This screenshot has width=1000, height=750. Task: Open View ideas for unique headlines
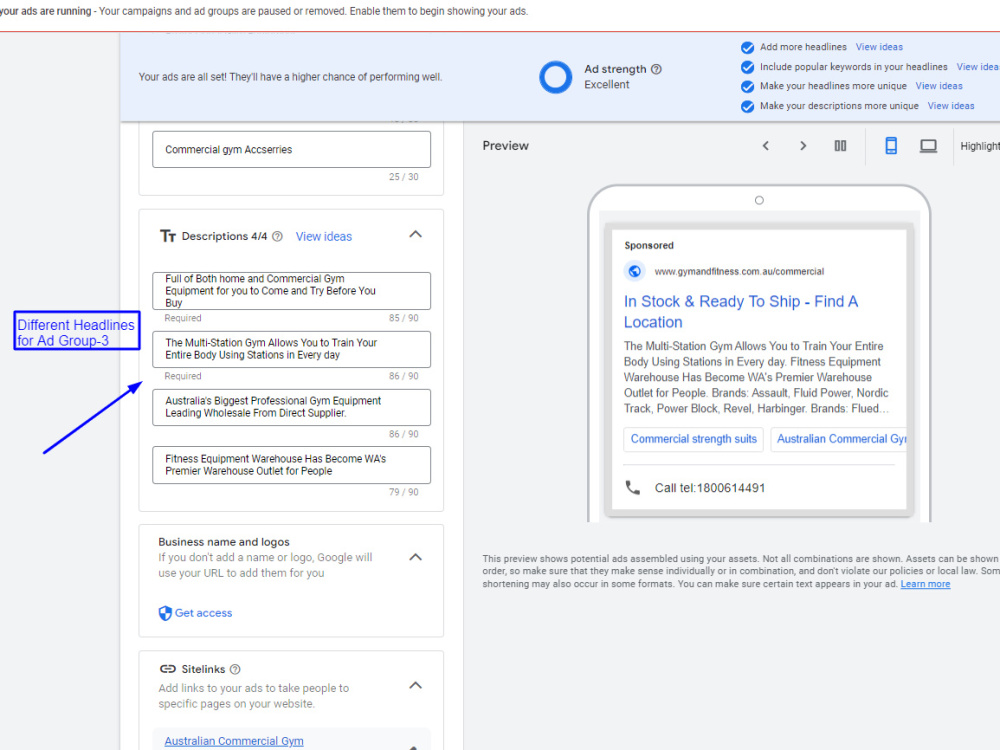click(939, 86)
